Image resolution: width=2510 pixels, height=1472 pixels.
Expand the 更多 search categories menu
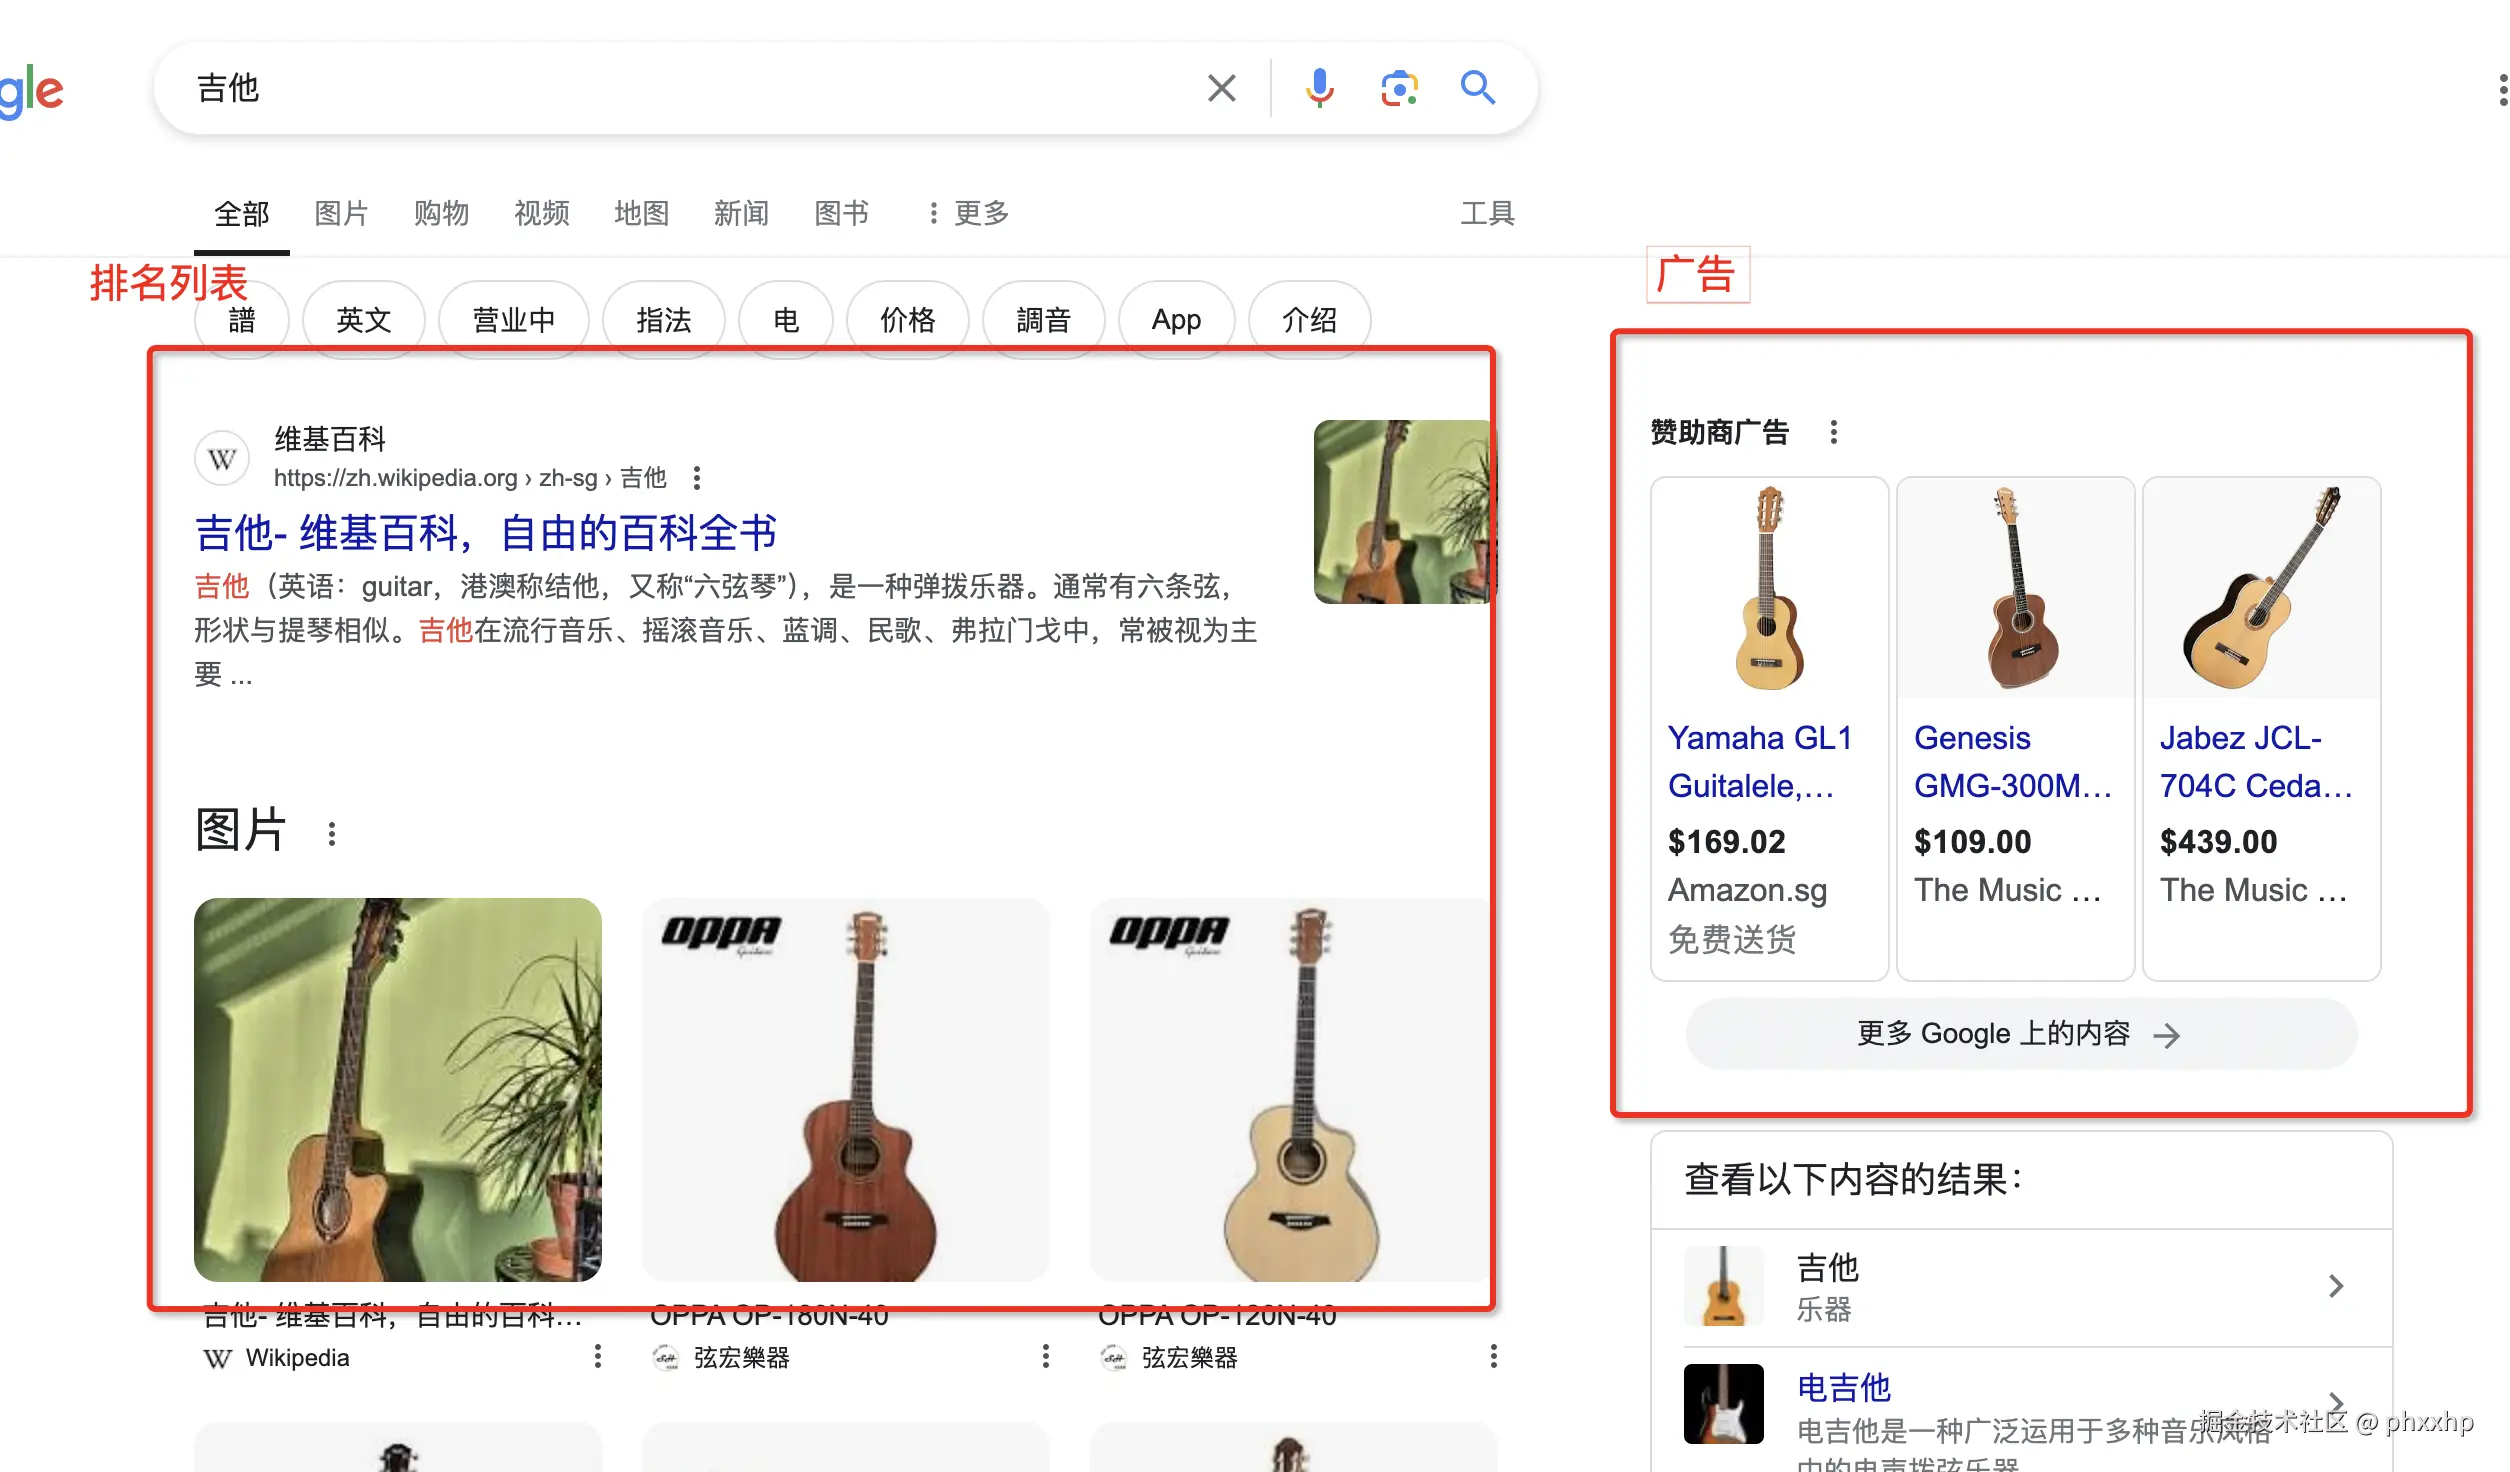click(x=968, y=213)
